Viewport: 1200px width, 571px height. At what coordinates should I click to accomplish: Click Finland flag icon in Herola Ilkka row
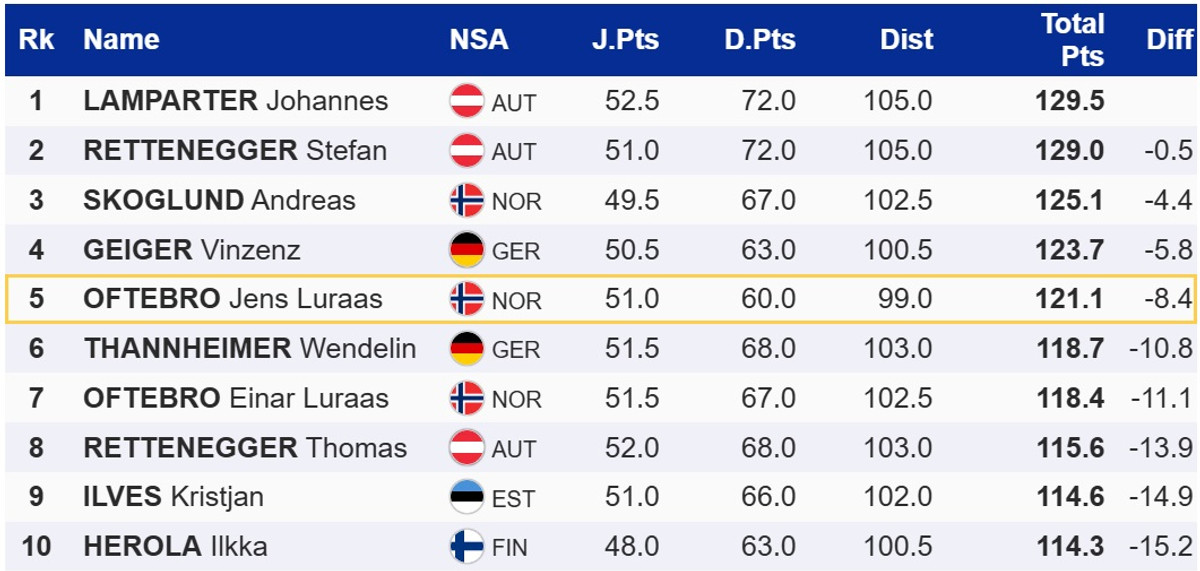click(467, 546)
